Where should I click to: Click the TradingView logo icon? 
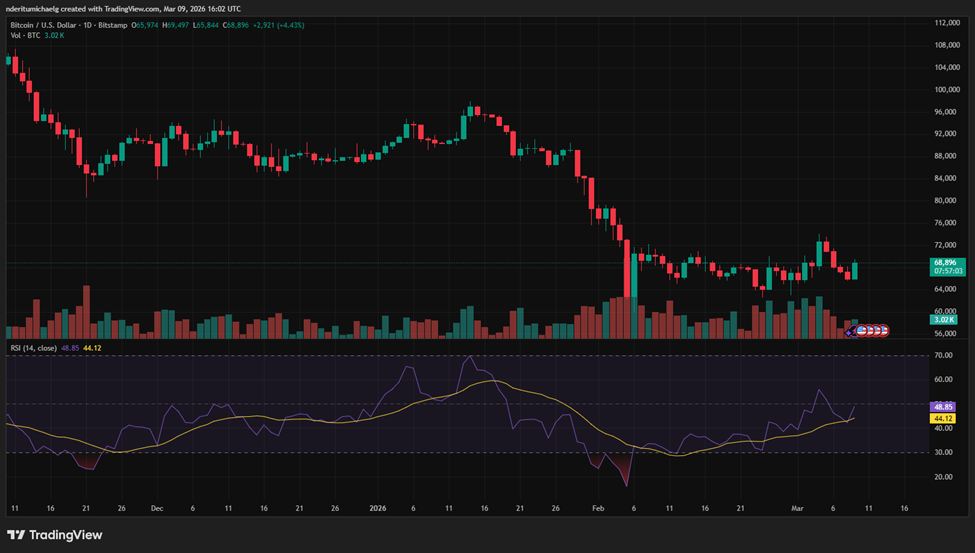coord(18,535)
